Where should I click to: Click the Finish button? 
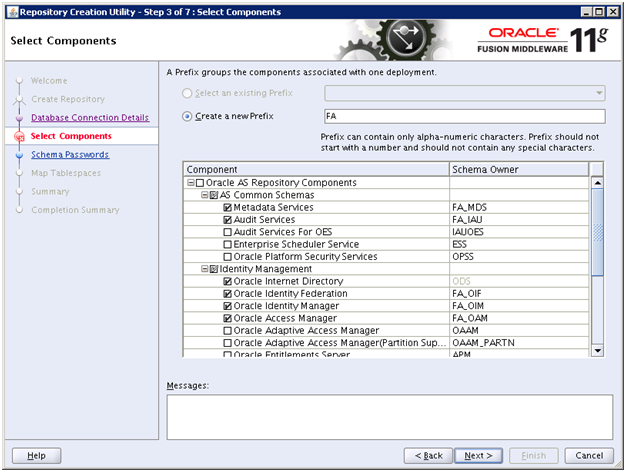click(533, 456)
